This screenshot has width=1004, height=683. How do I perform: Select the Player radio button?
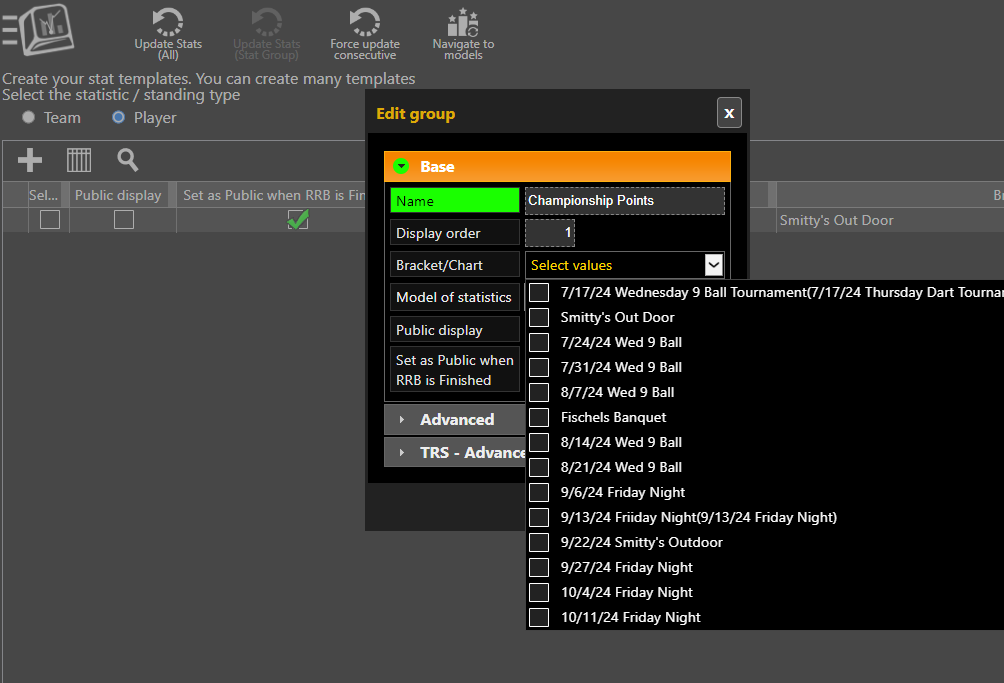point(118,117)
